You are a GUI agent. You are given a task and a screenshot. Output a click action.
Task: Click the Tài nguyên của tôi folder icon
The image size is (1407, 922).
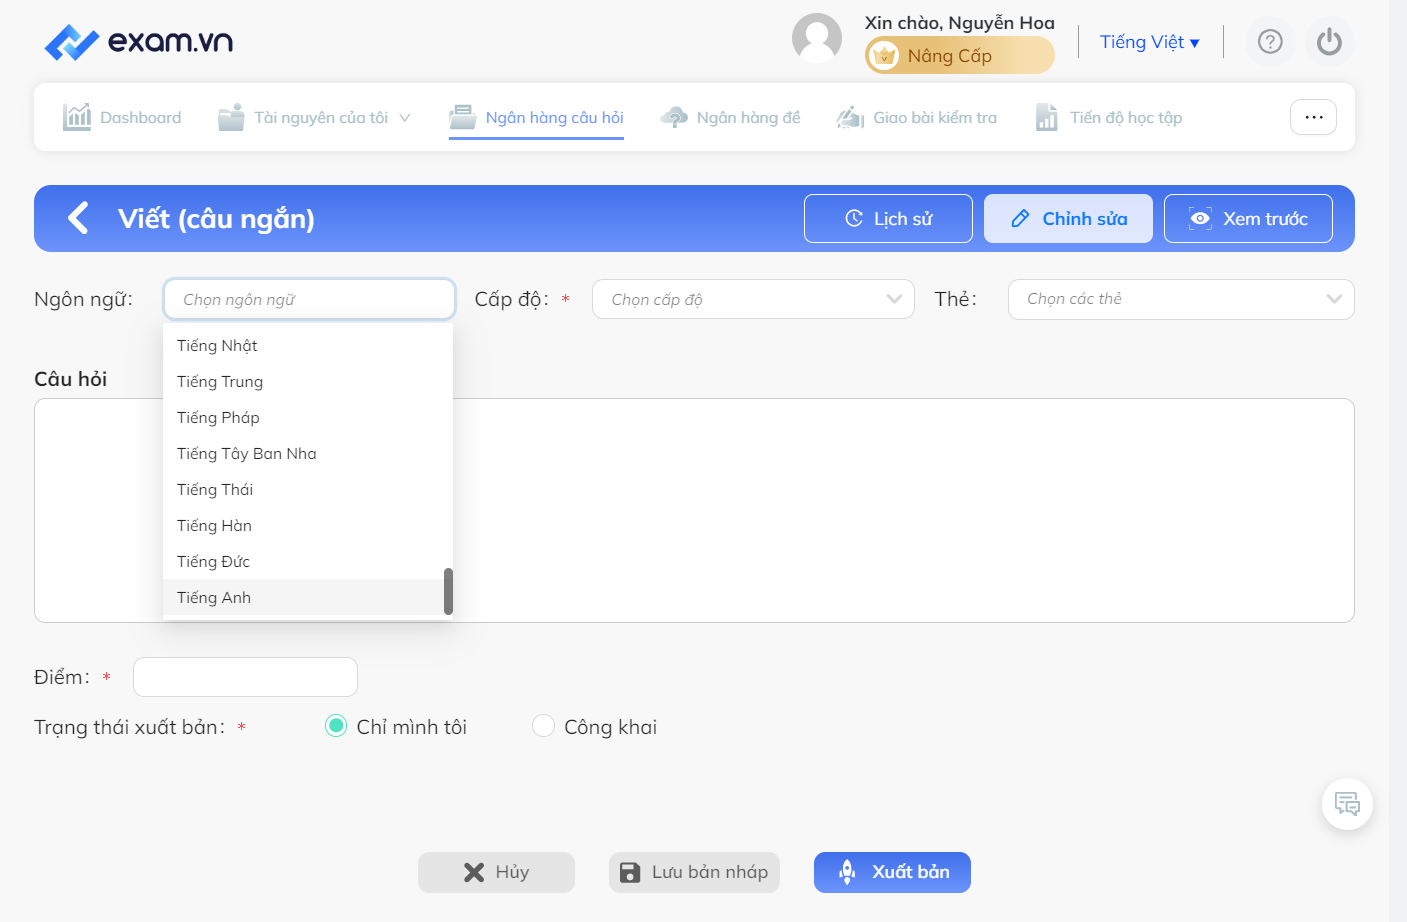(231, 117)
